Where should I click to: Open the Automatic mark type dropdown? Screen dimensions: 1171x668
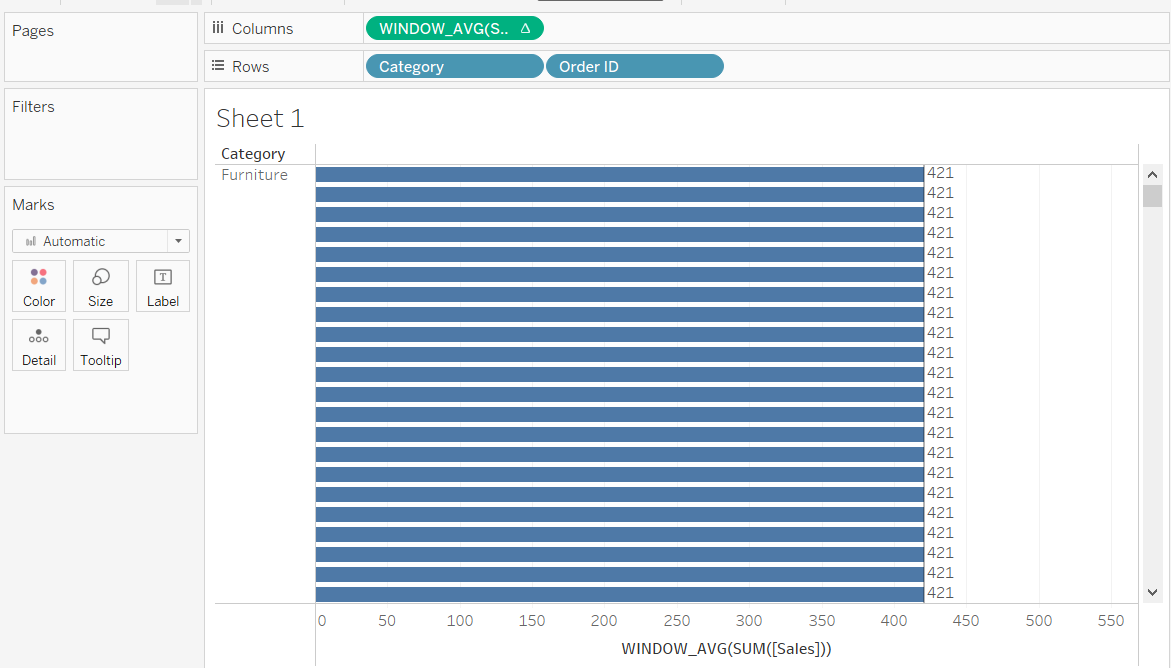tap(179, 241)
